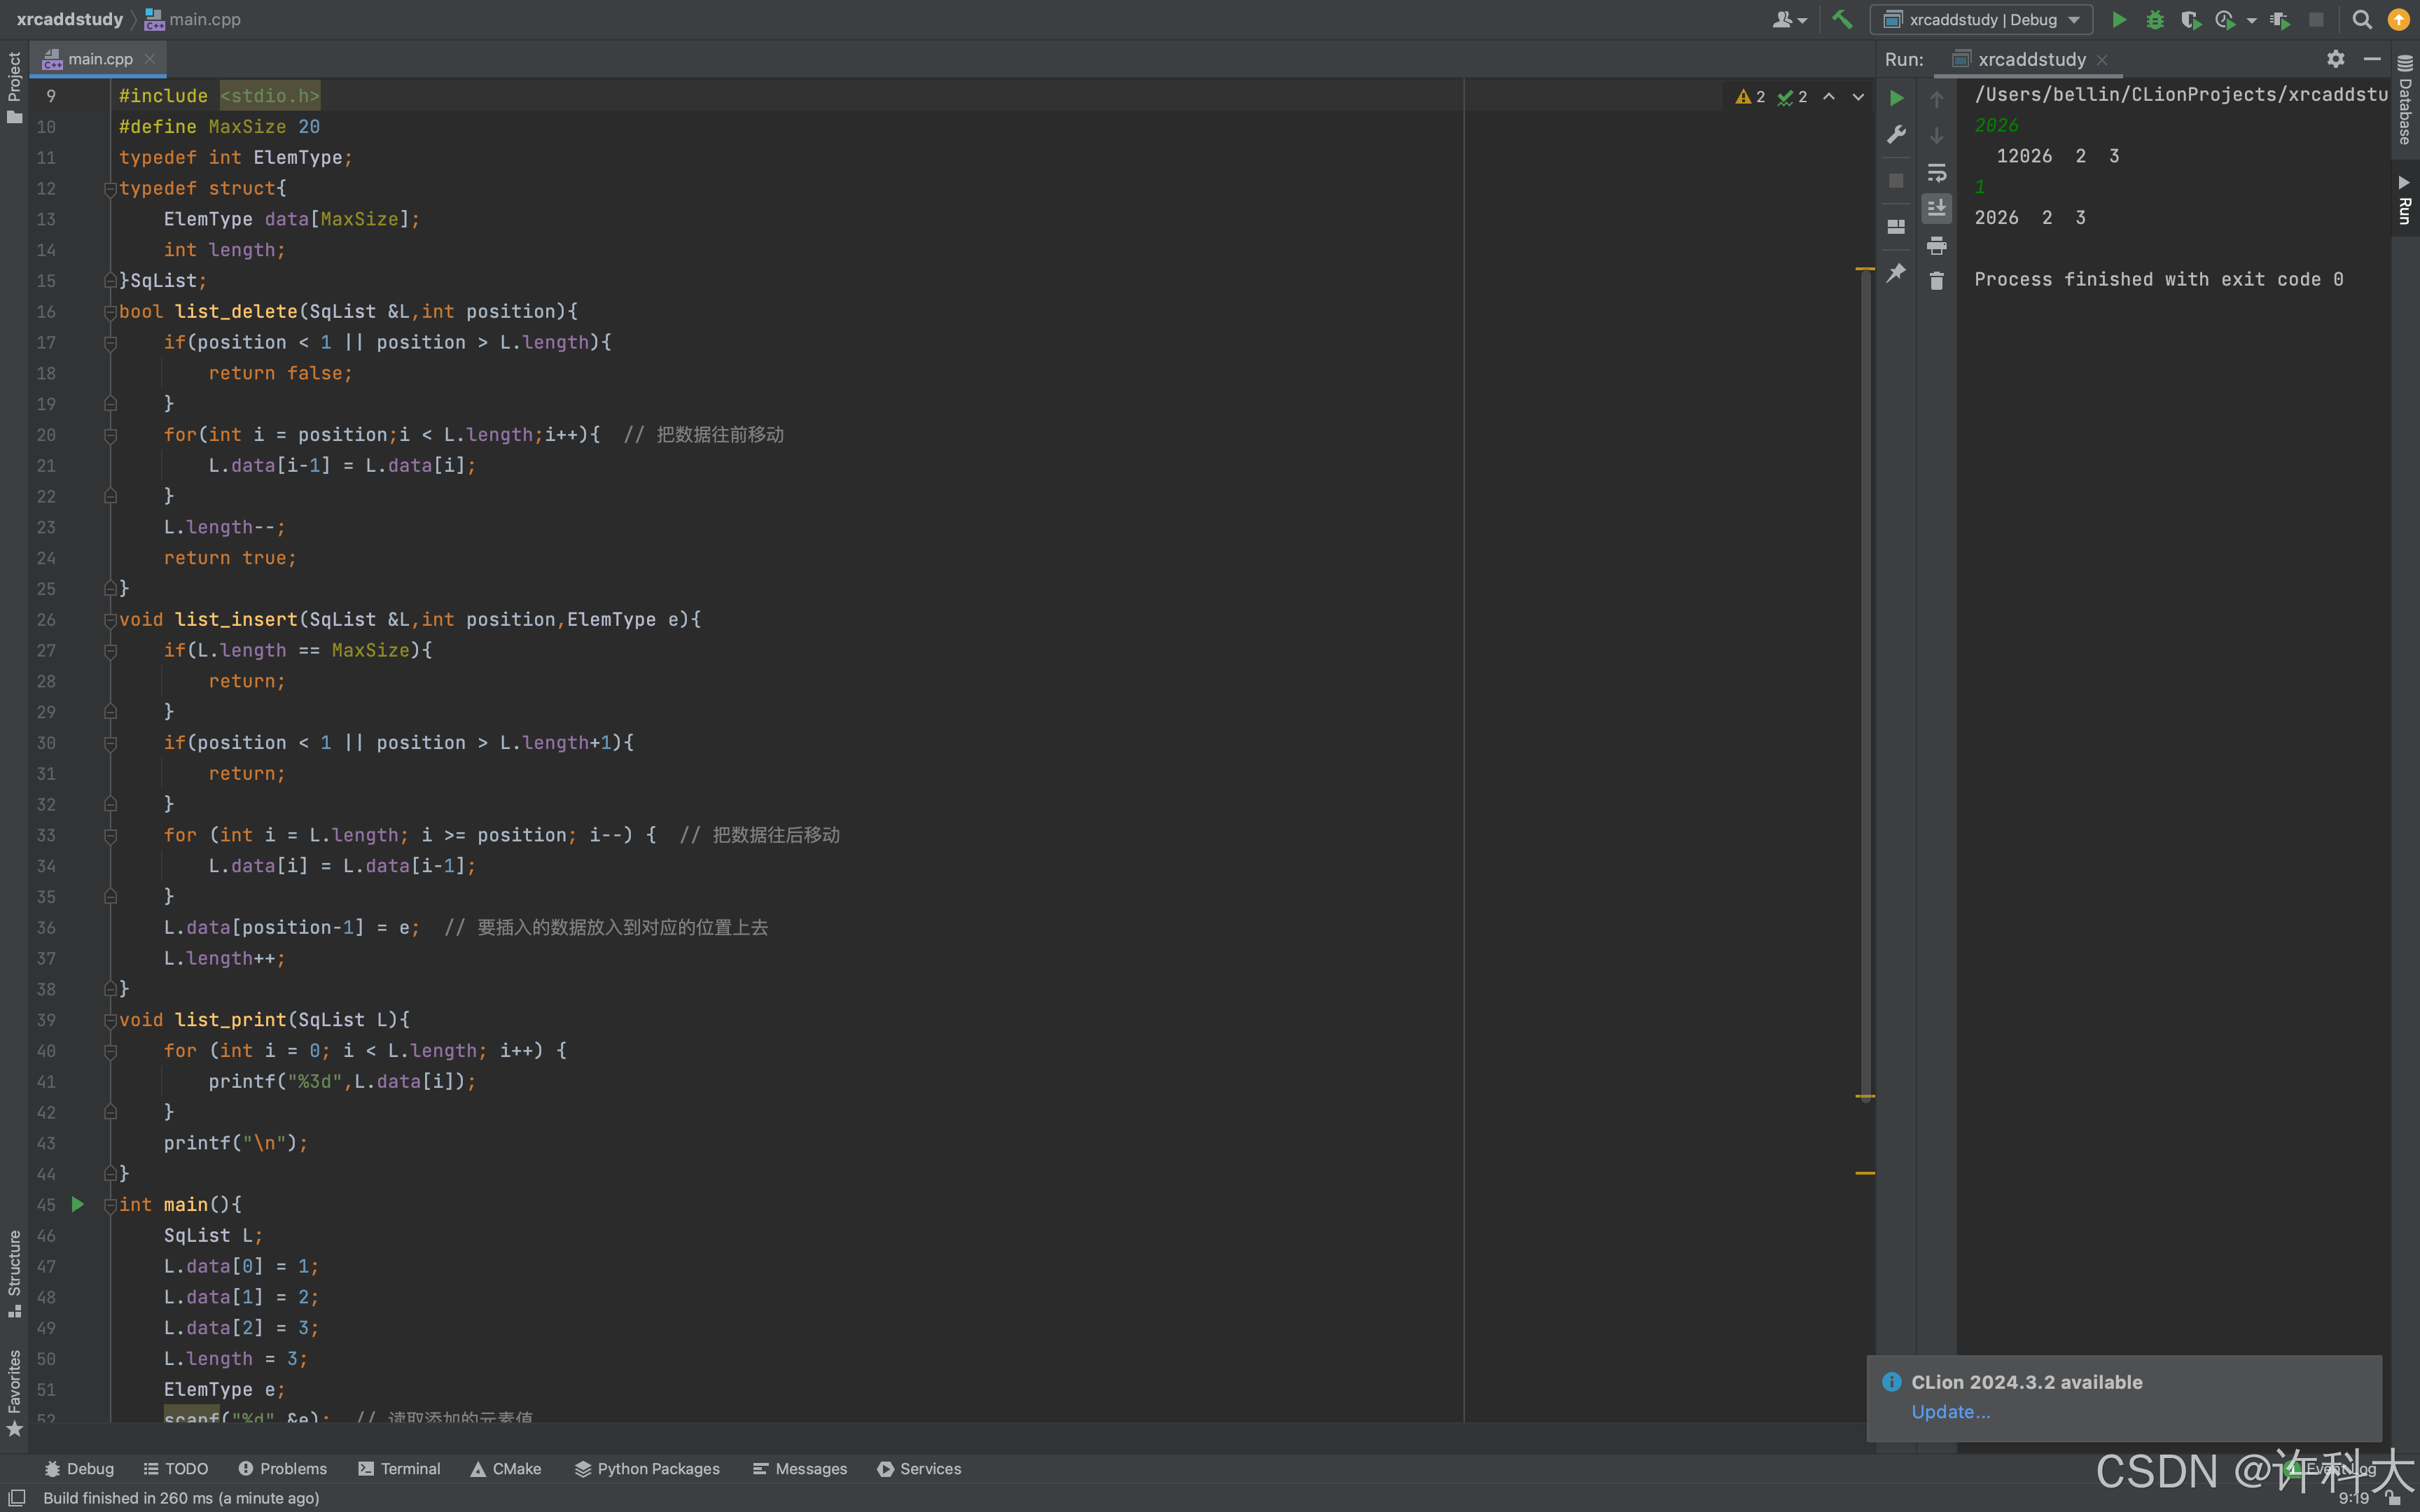Click the Build hammer icon
Image resolution: width=2420 pixels, height=1512 pixels.
point(1842,19)
